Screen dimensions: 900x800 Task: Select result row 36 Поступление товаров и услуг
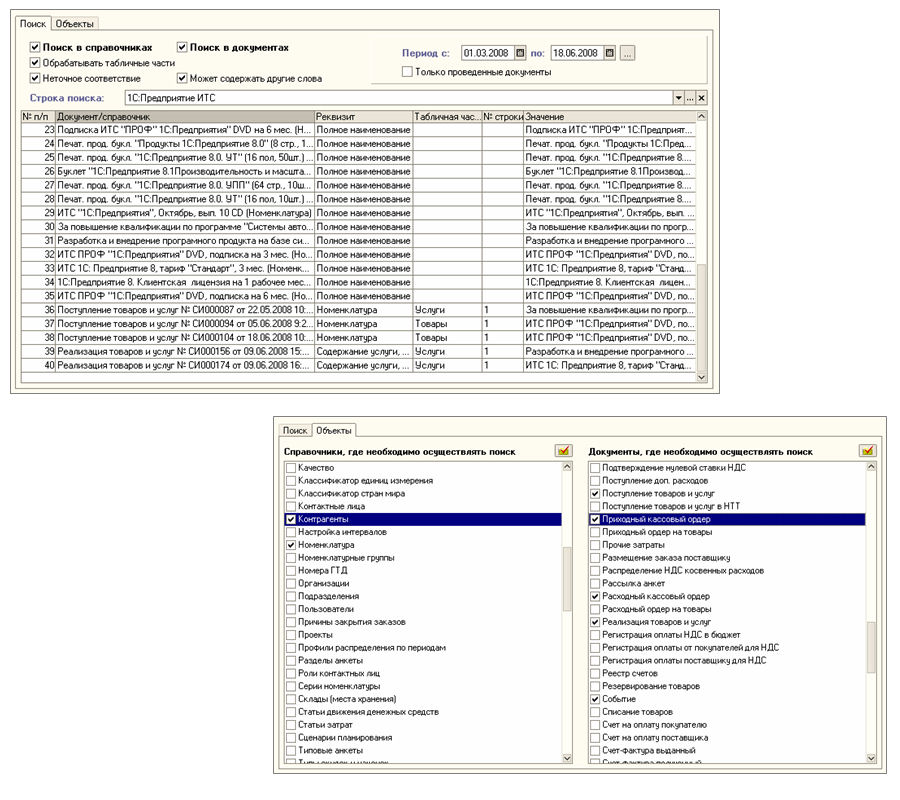click(x=358, y=310)
